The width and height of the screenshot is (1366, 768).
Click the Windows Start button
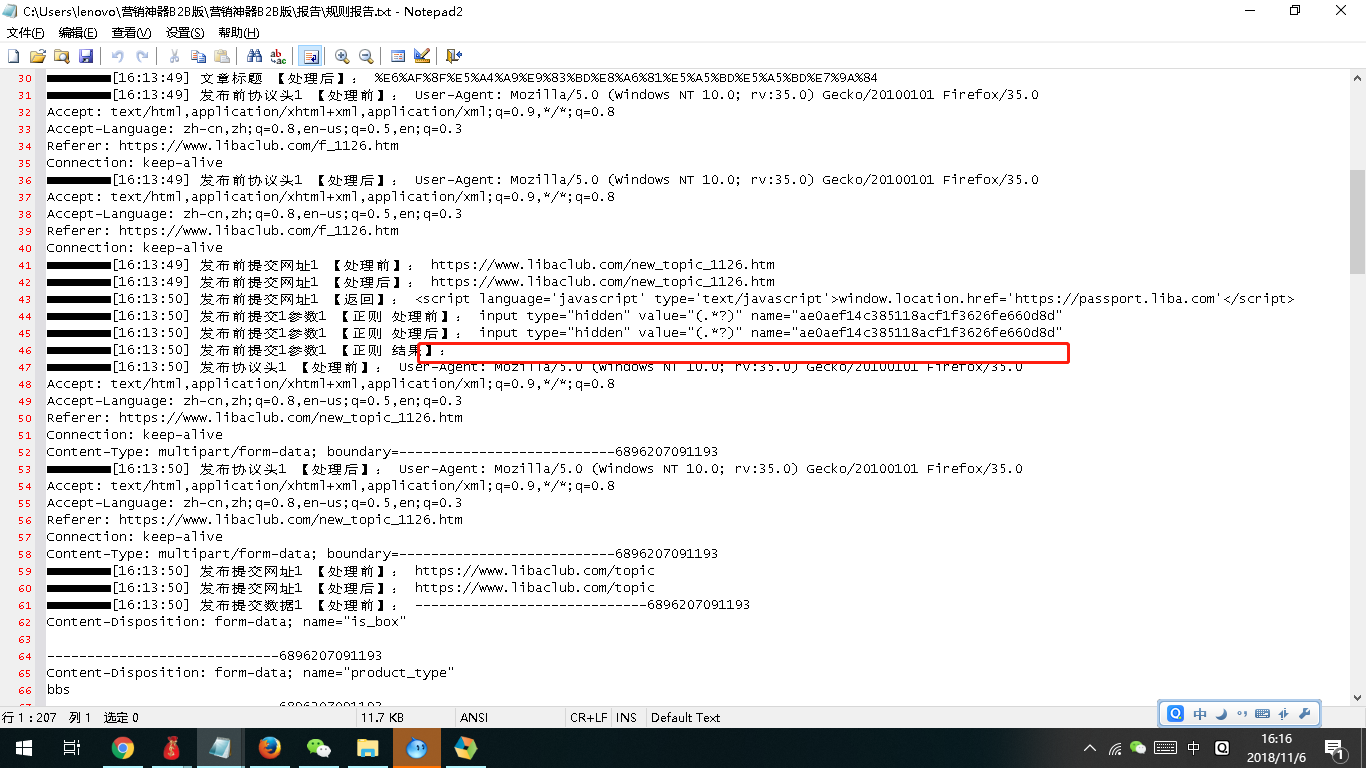click(x=23, y=747)
